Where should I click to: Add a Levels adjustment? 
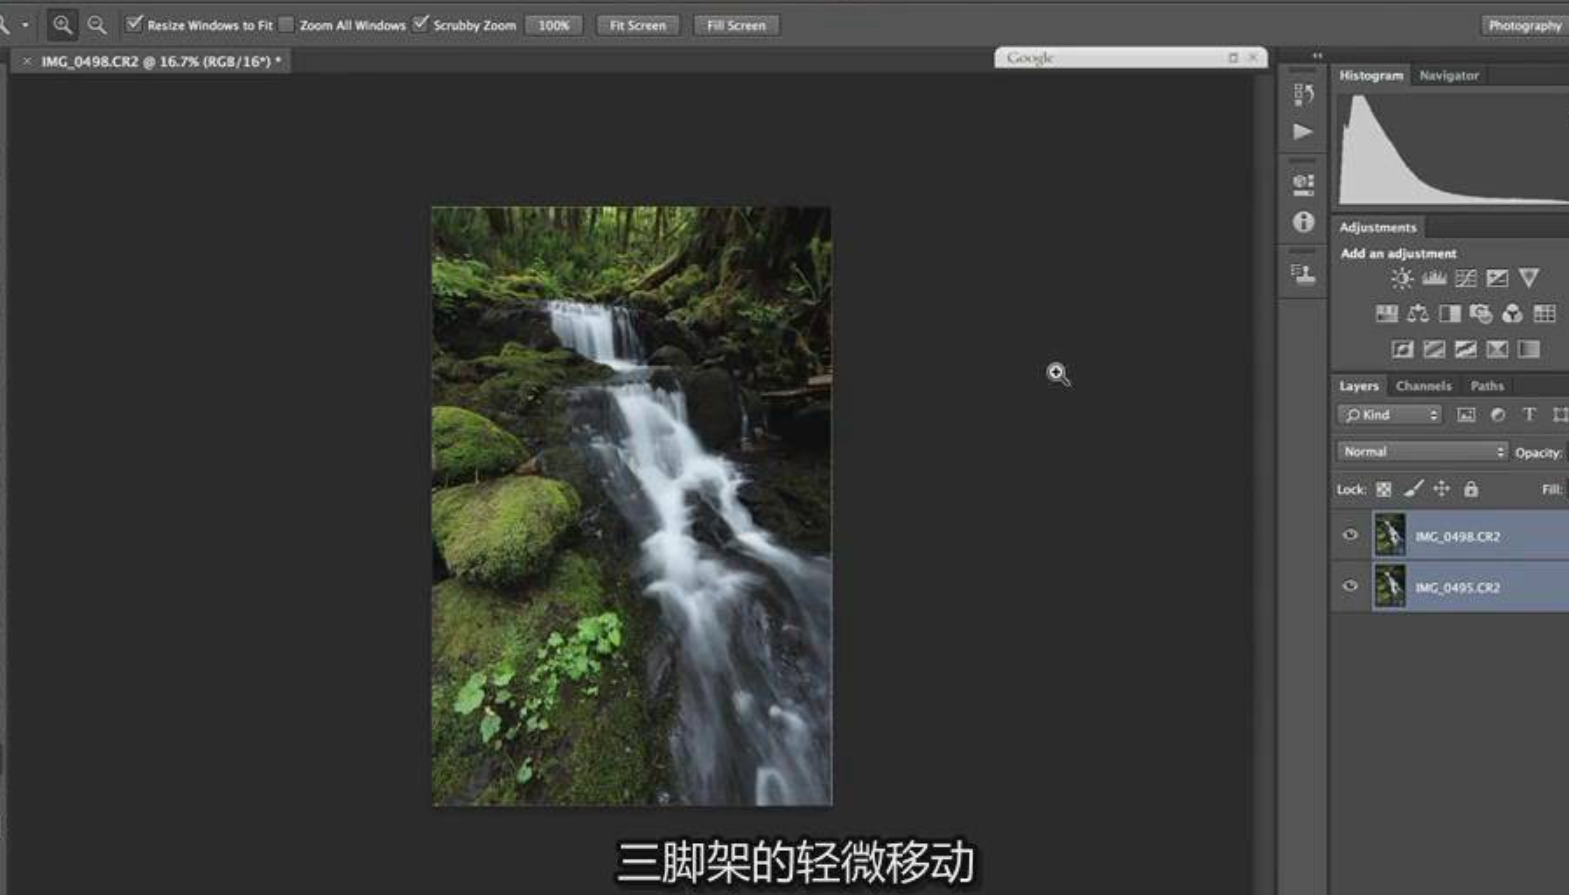tap(1434, 278)
